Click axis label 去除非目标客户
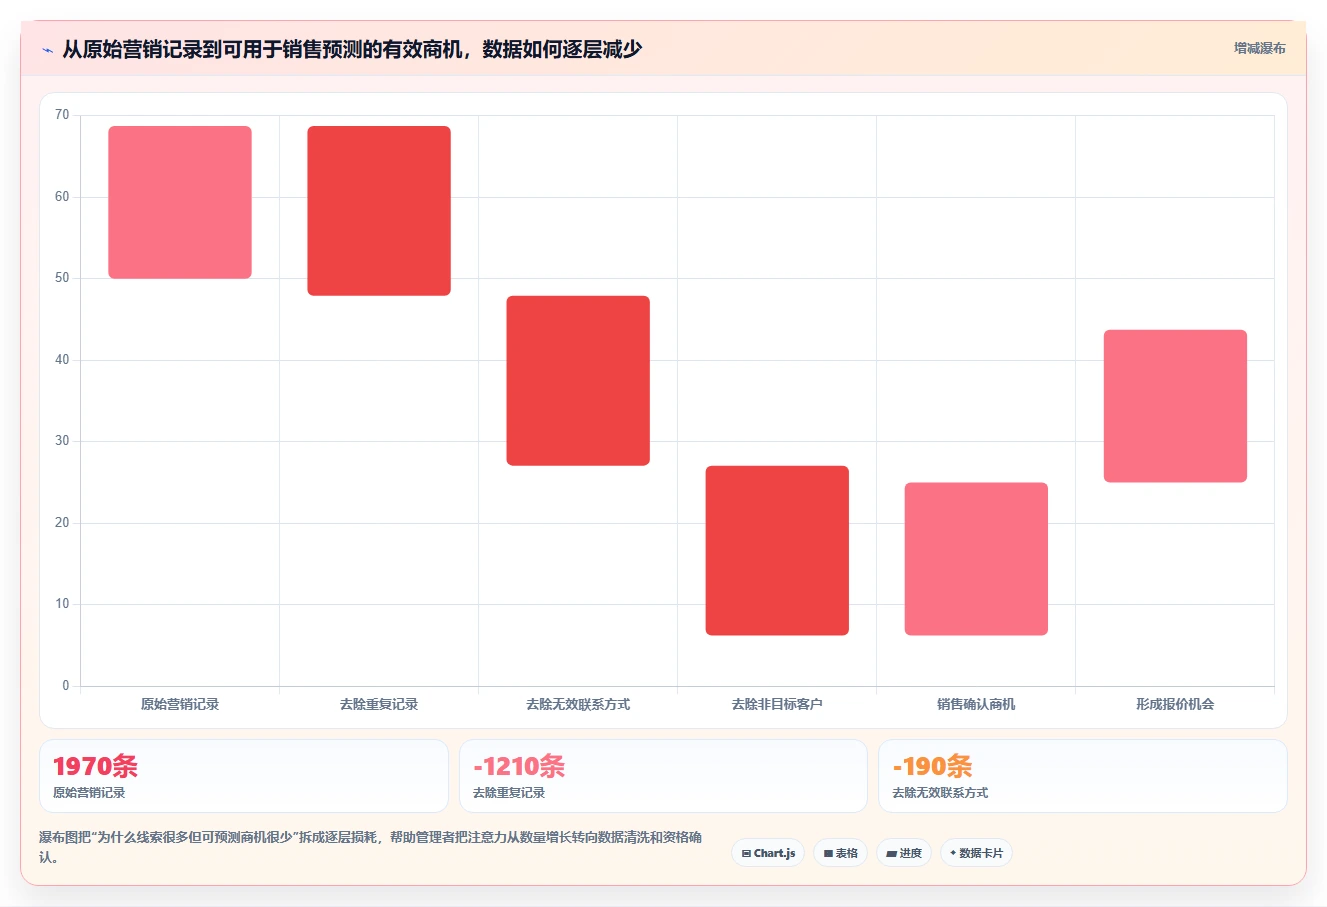The image size is (1327, 907). coord(777,704)
